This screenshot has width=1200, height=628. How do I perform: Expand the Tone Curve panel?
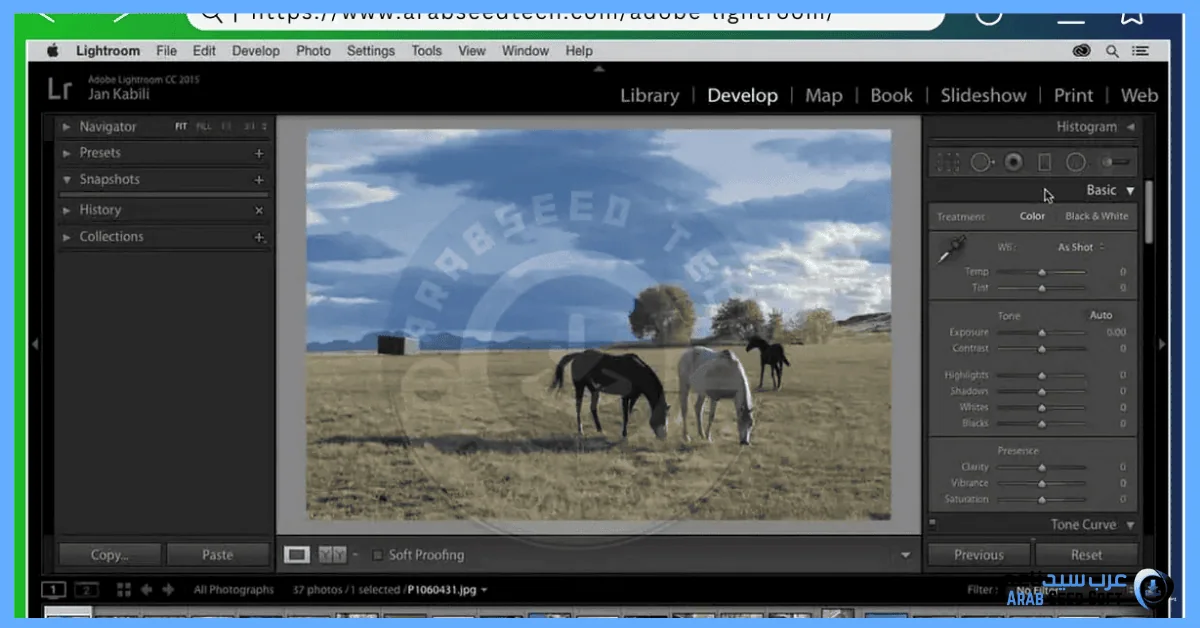point(1130,525)
